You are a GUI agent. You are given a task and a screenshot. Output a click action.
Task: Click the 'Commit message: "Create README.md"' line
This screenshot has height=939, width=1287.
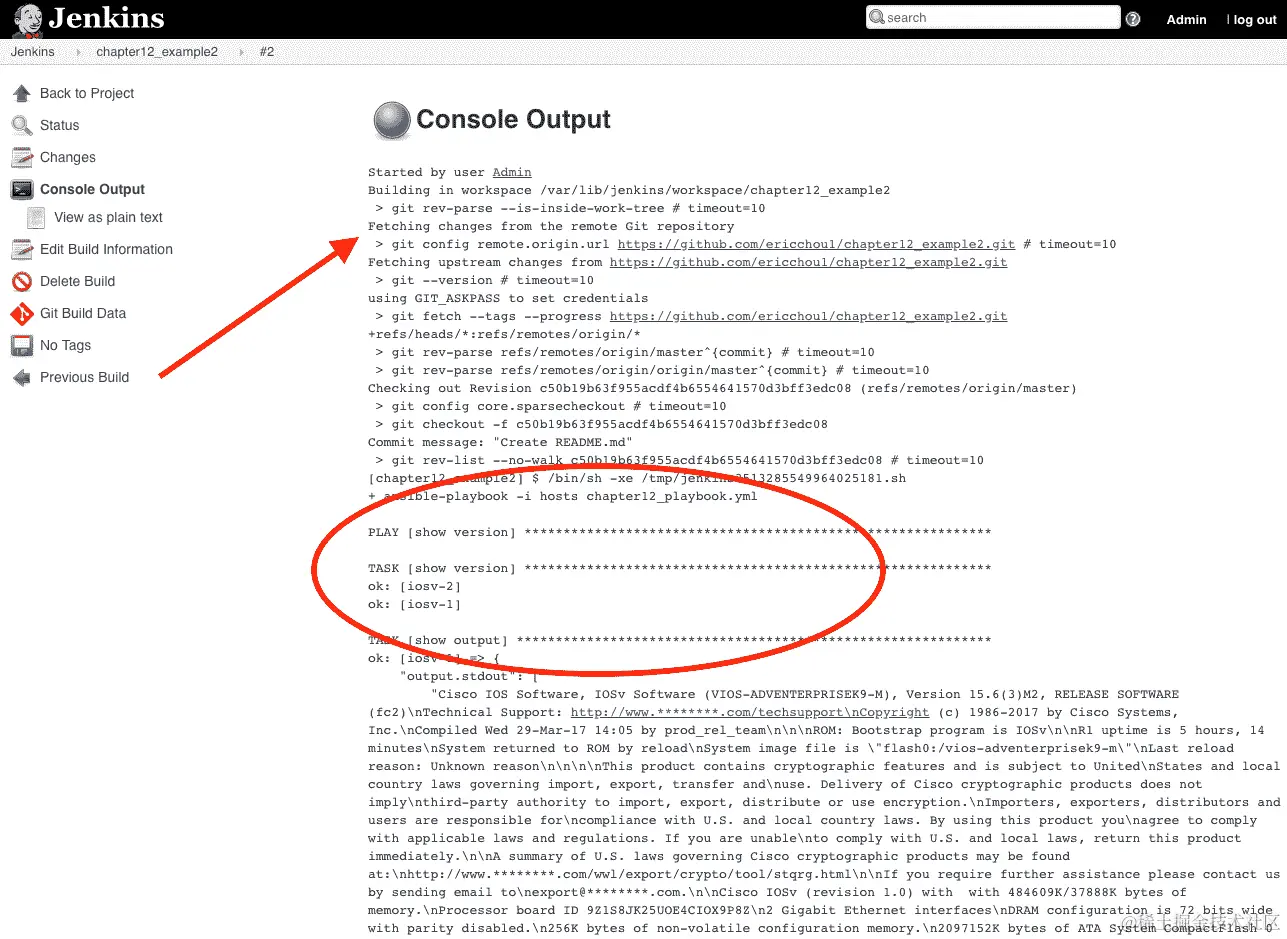500,442
